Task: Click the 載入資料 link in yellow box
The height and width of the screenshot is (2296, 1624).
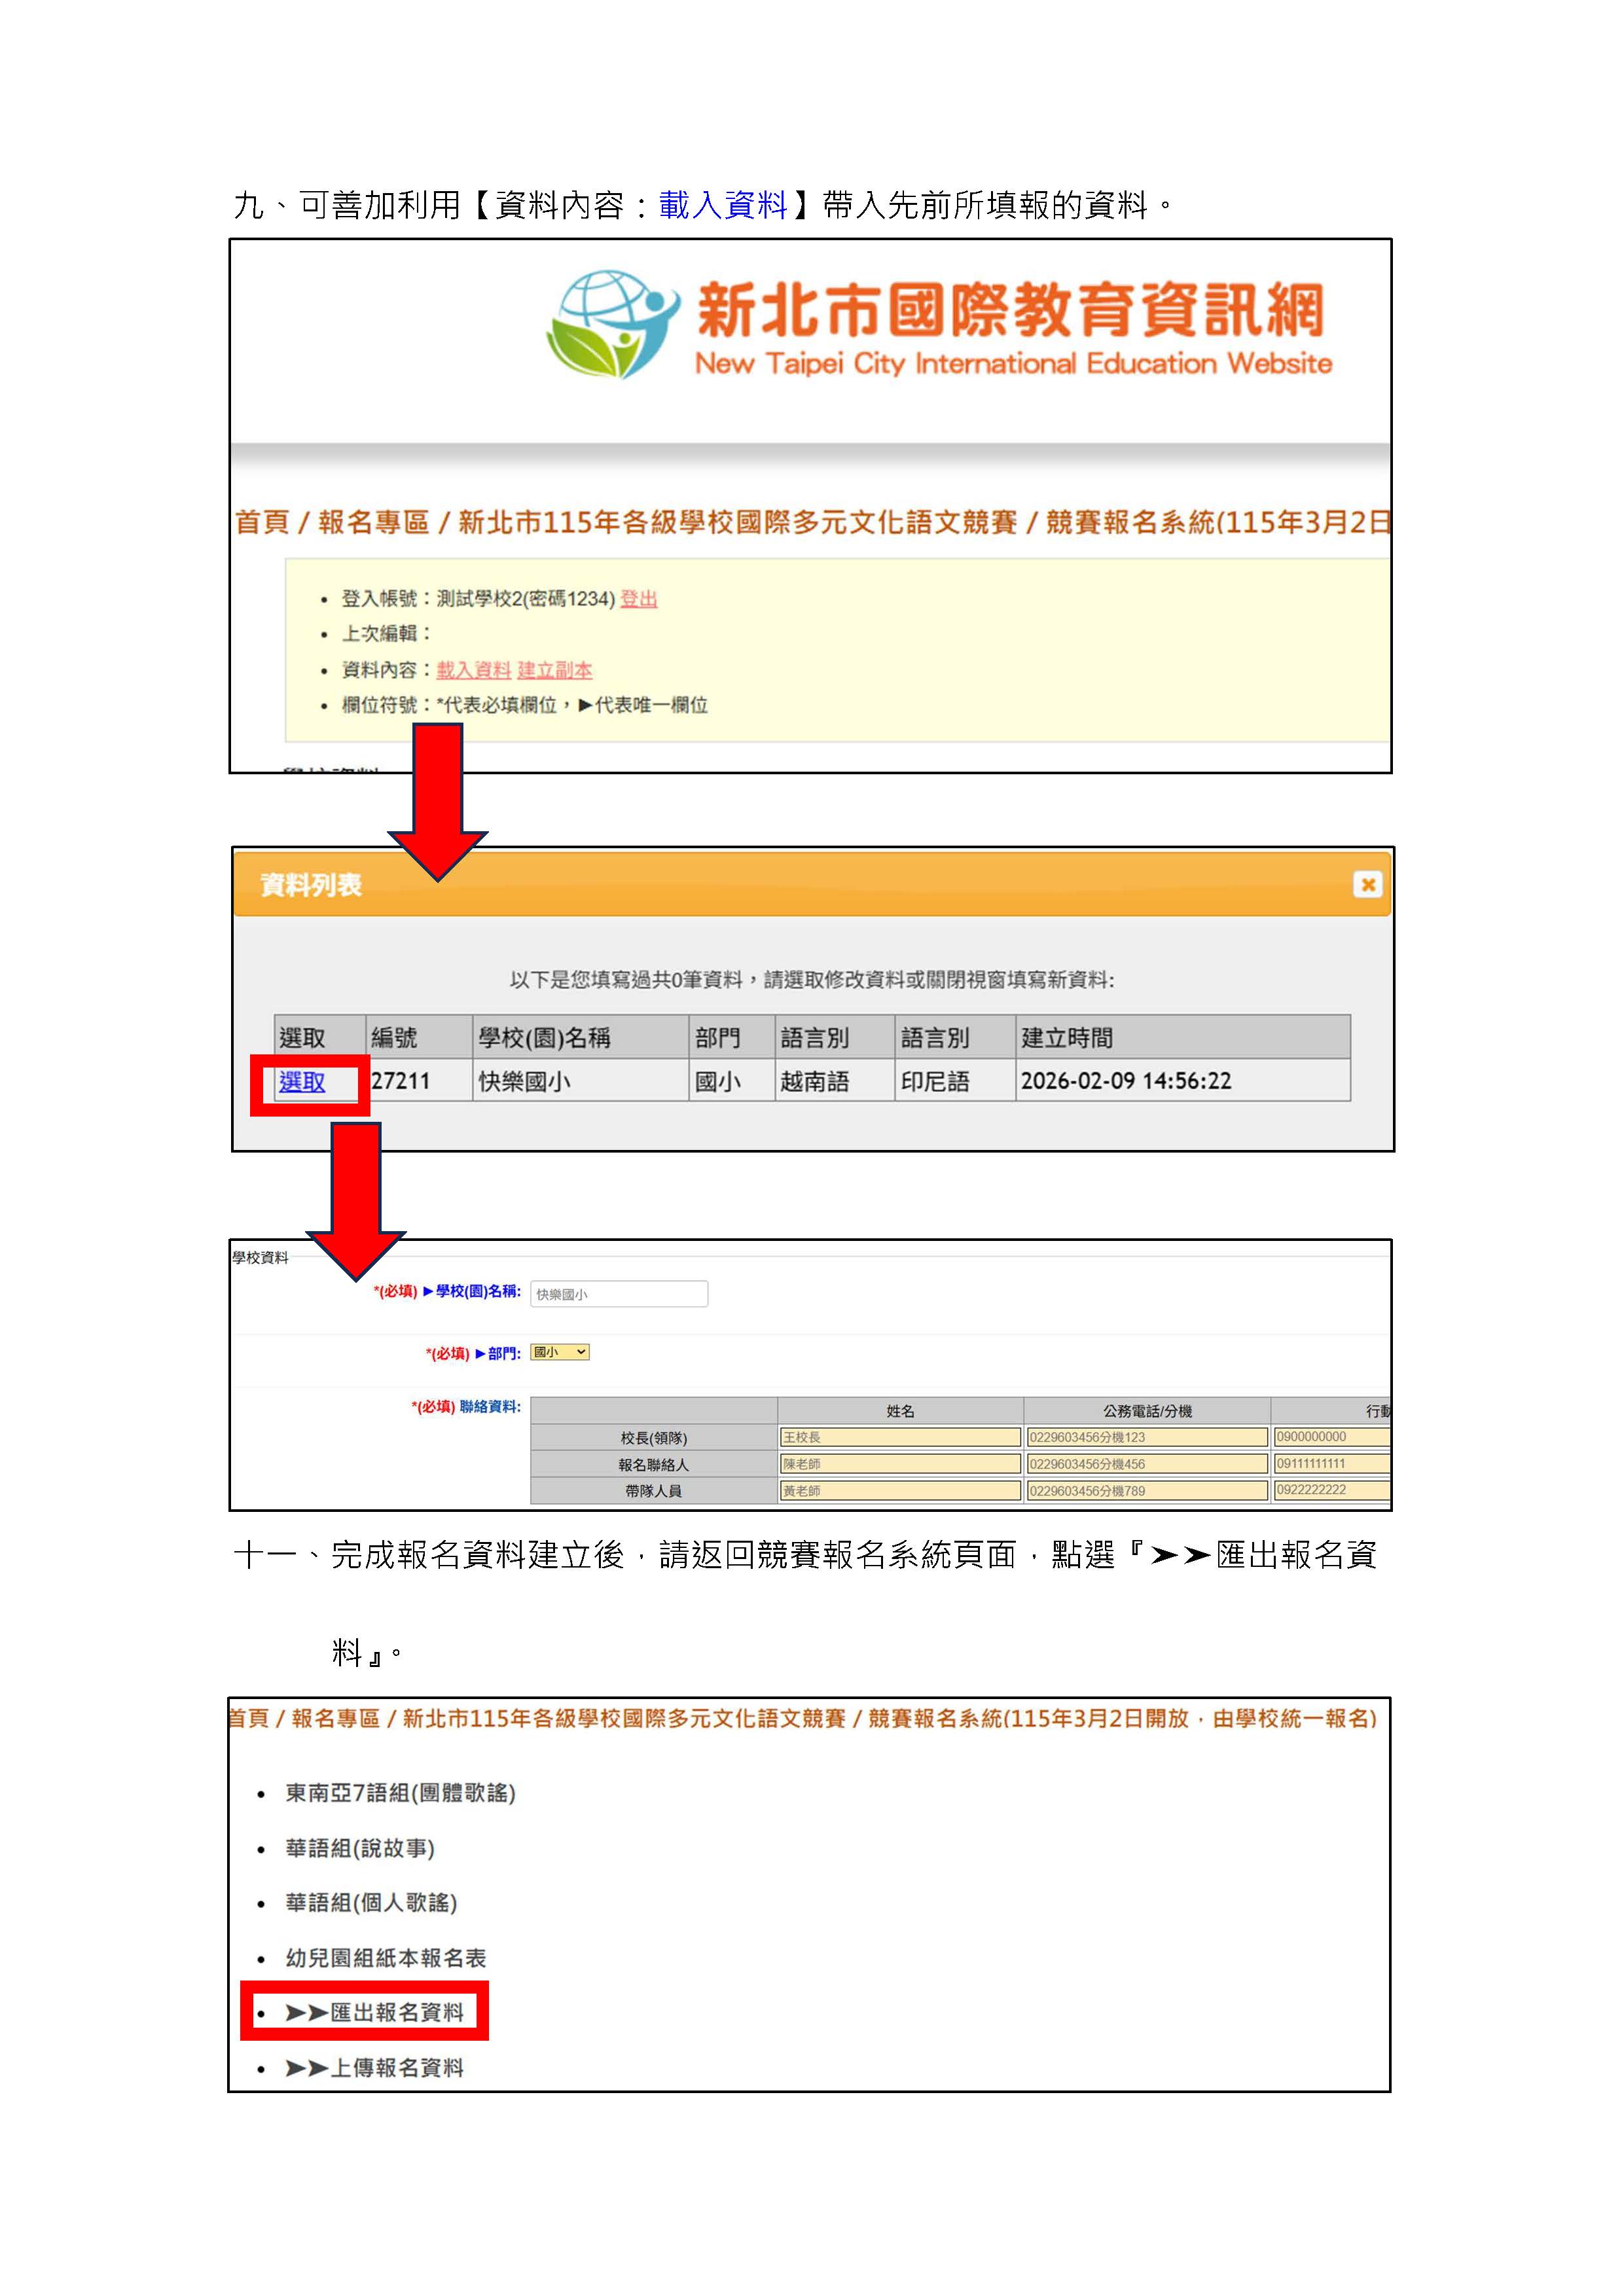Action: (473, 669)
